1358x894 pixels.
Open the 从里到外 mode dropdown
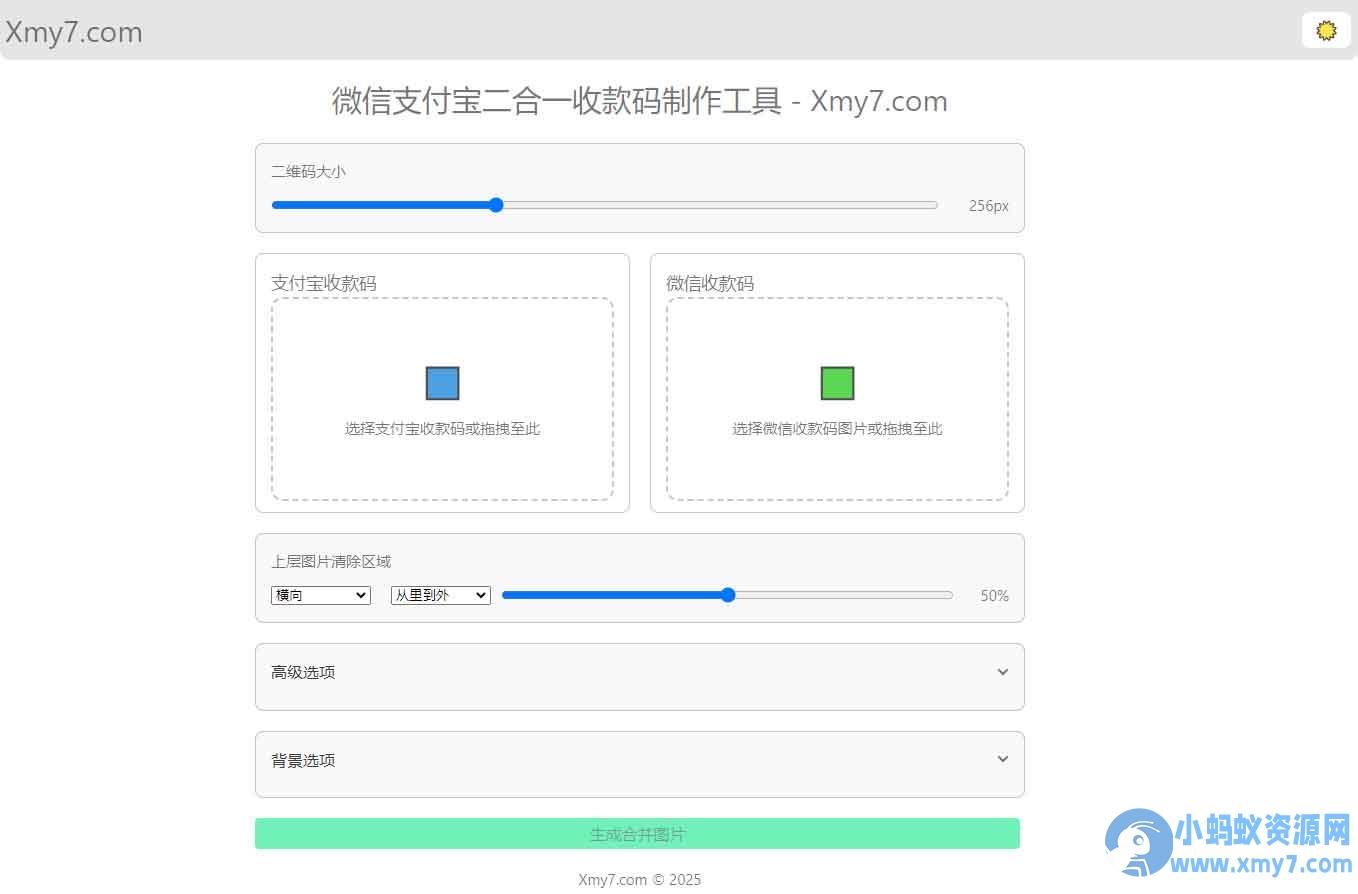click(x=441, y=595)
